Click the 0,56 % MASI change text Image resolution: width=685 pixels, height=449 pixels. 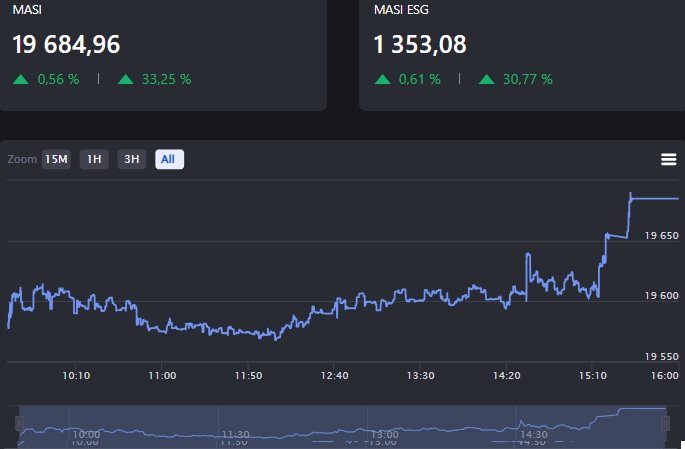click(59, 79)
